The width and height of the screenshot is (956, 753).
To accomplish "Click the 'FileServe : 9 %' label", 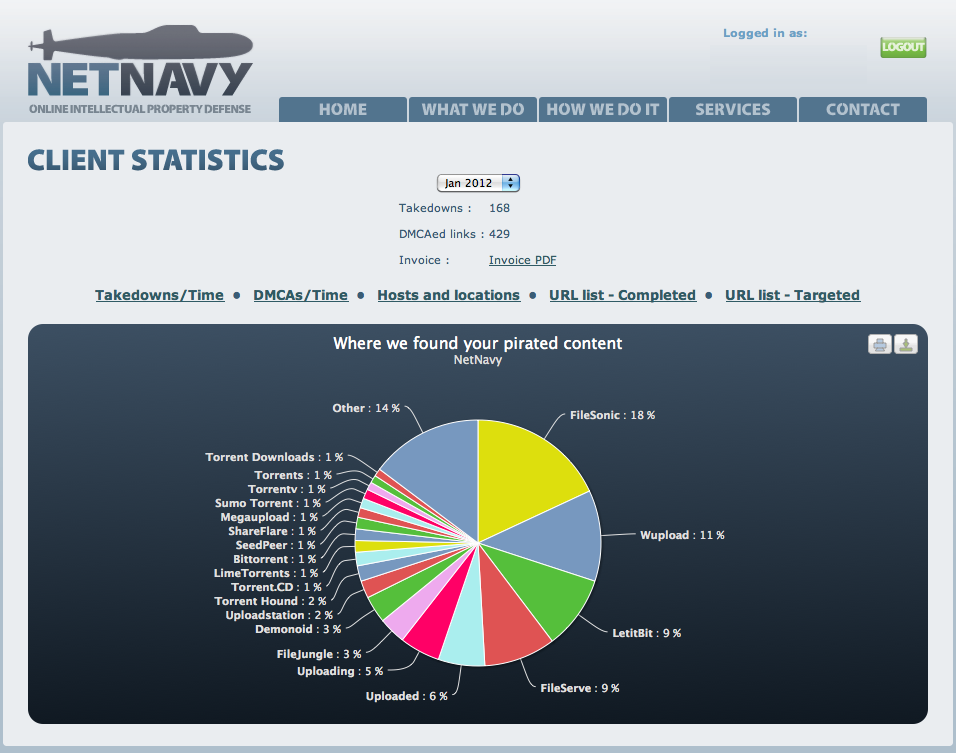I will 580,688.
